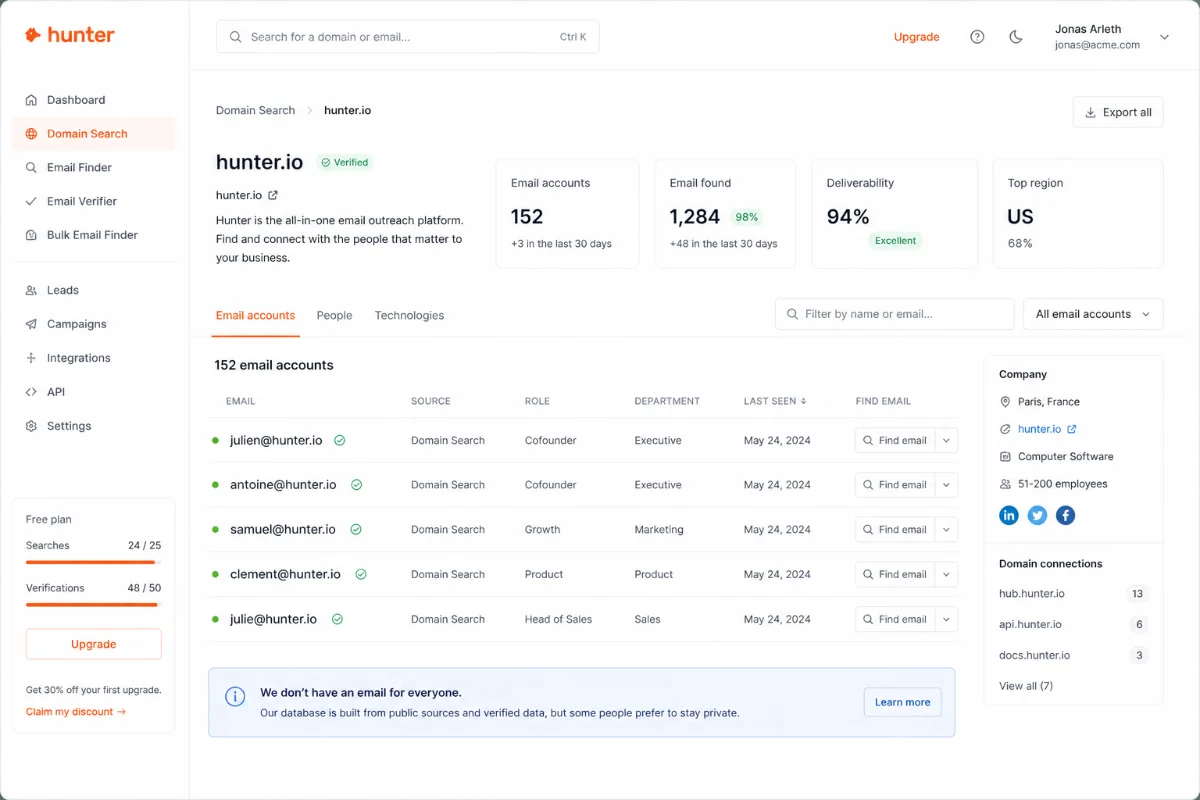Expand Find email options for samuel@hunter.io

point(947,530)
